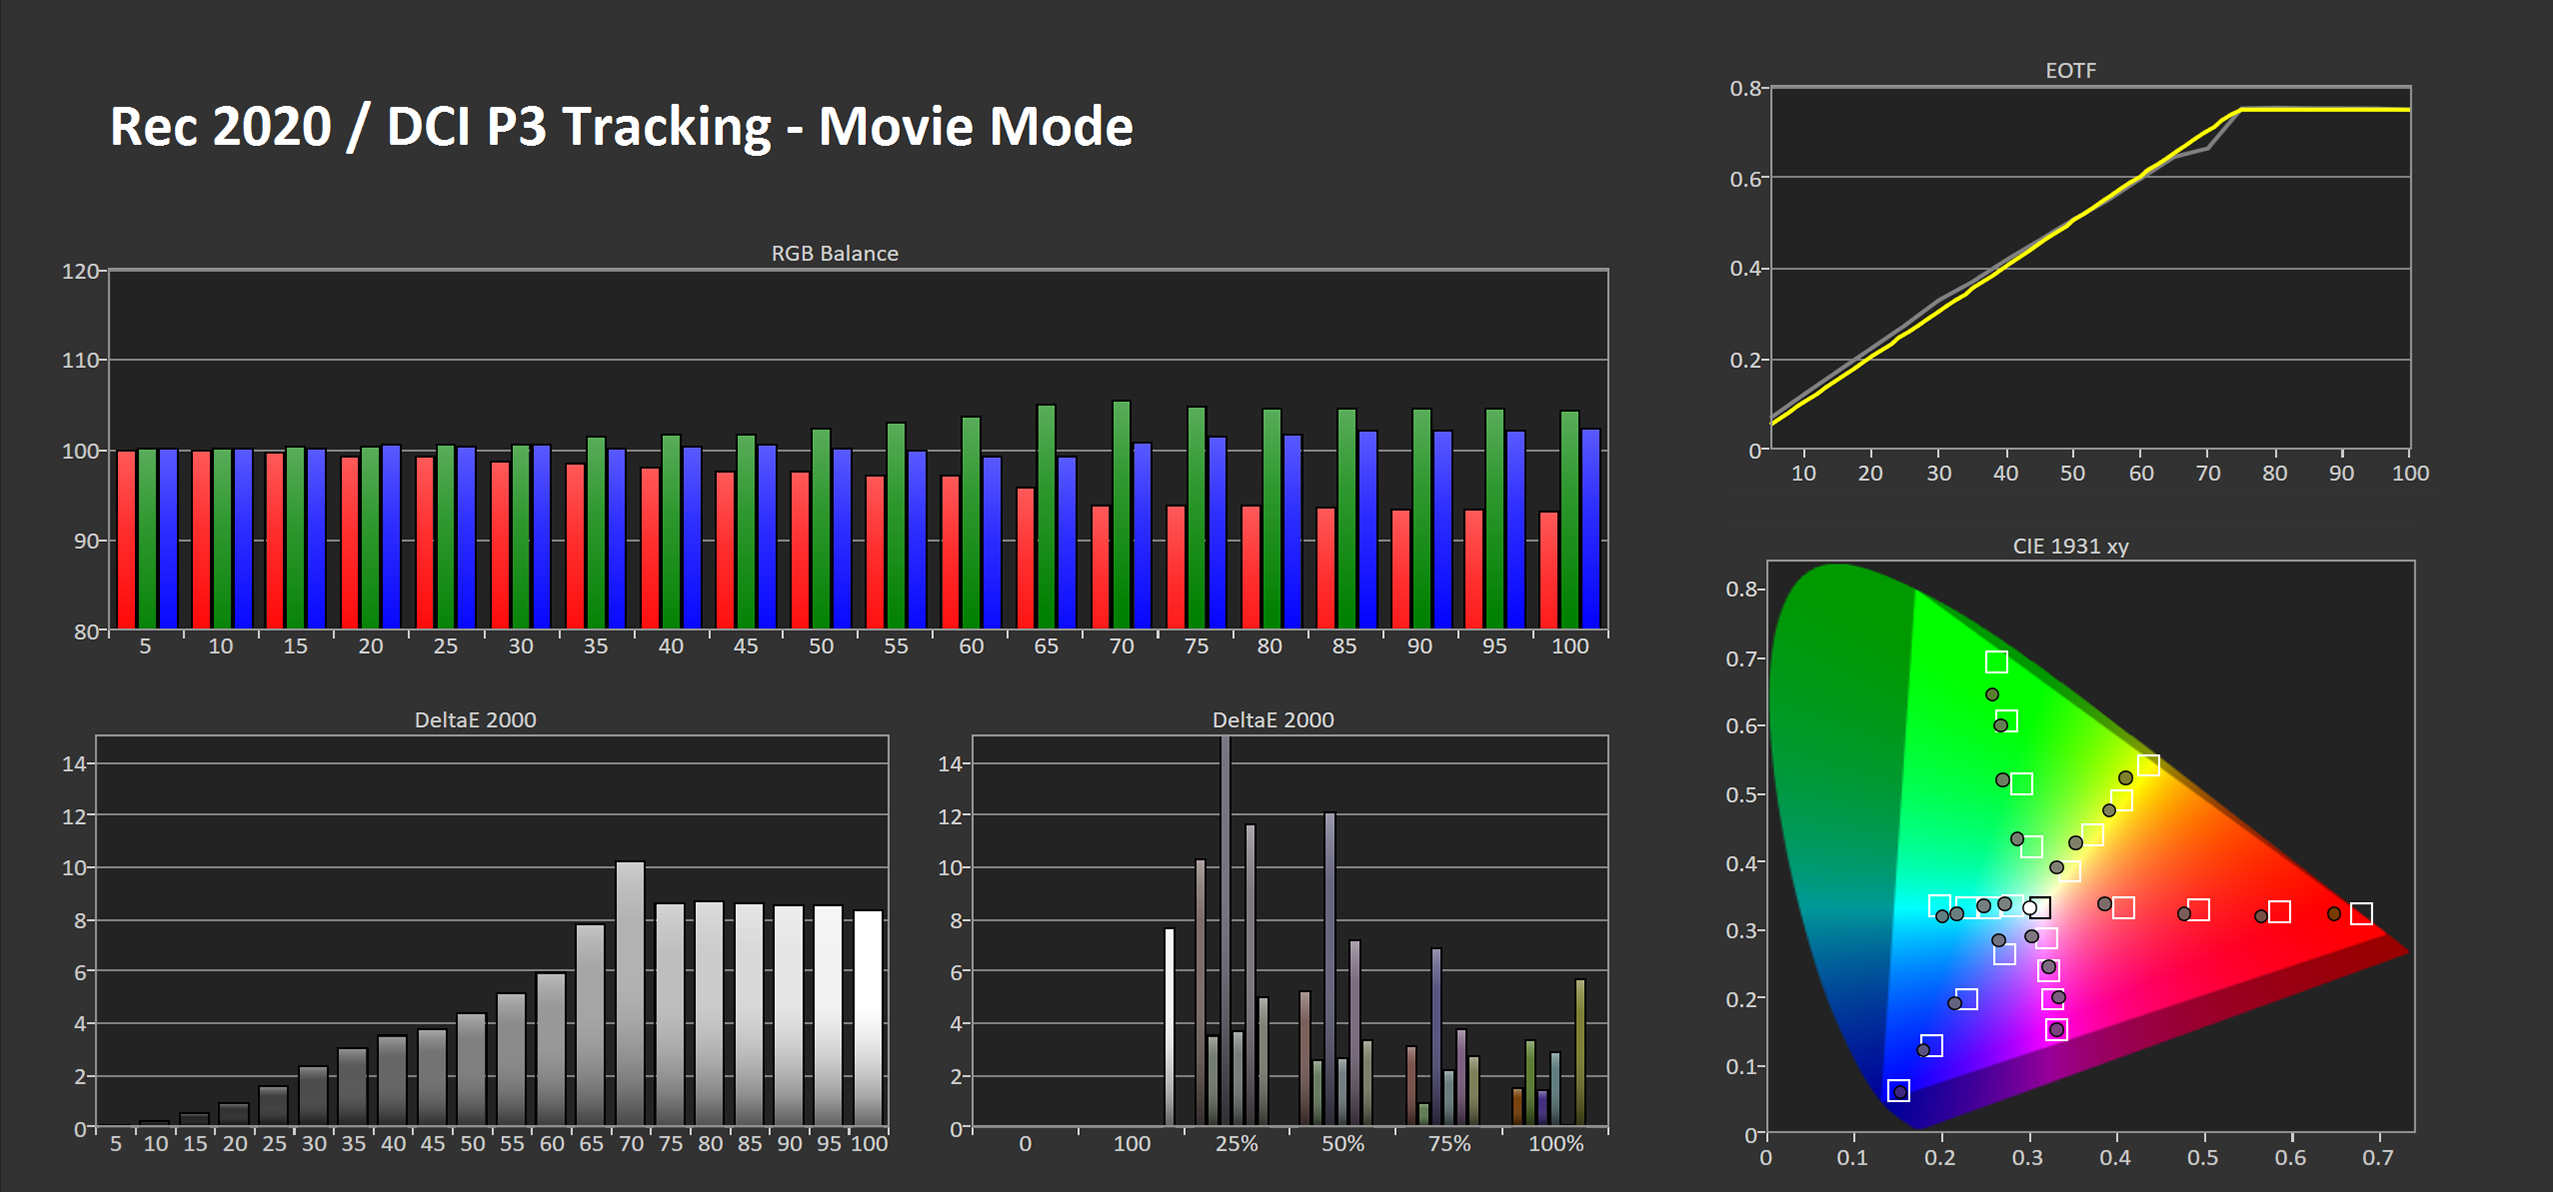Click the Rec 2020 / DCI P3 Tracking heading
The image size is (2553, 1192).
point(620,127)
